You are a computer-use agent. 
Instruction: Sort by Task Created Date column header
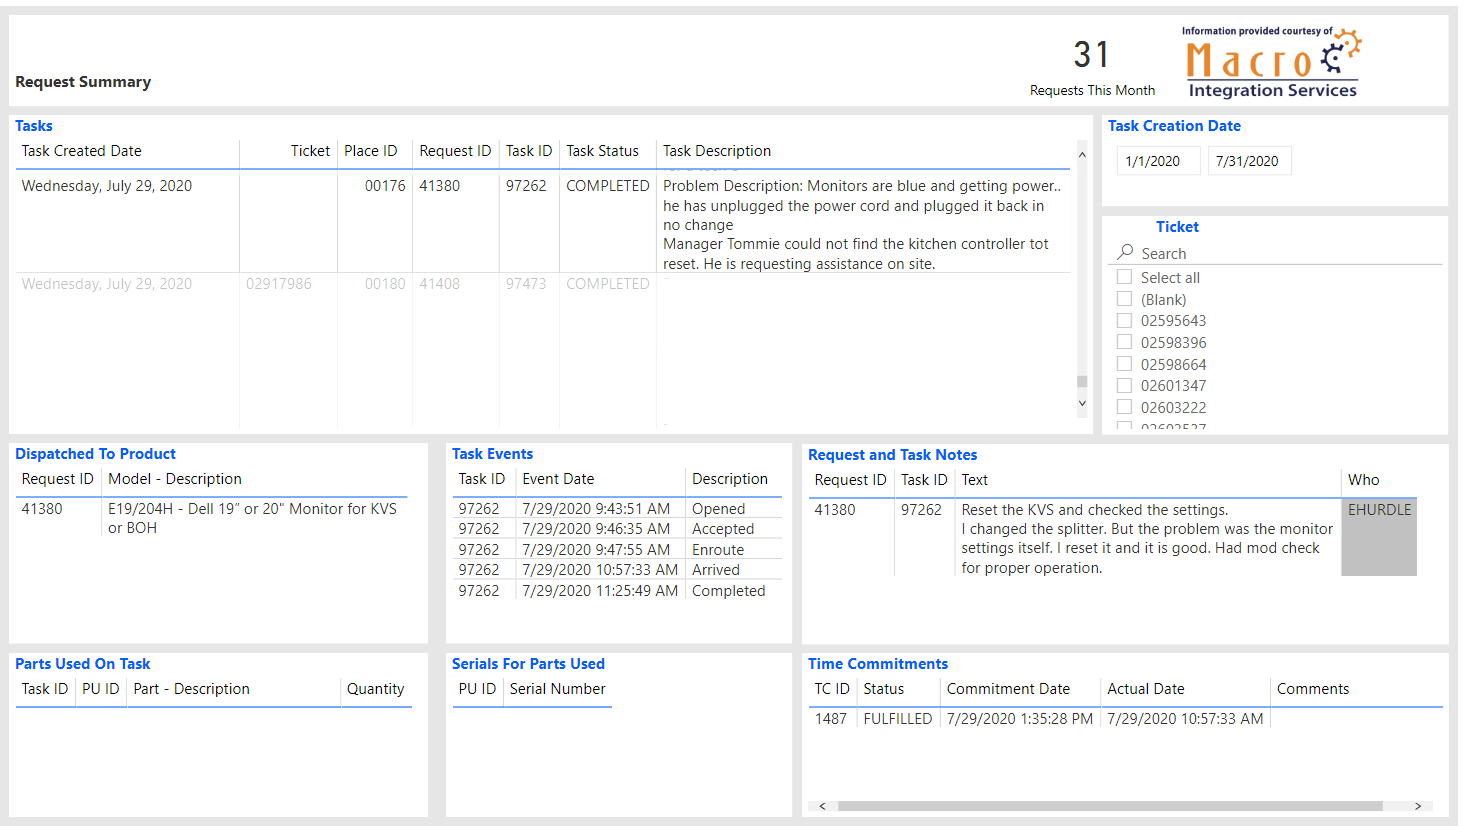(x=82, y=151)
